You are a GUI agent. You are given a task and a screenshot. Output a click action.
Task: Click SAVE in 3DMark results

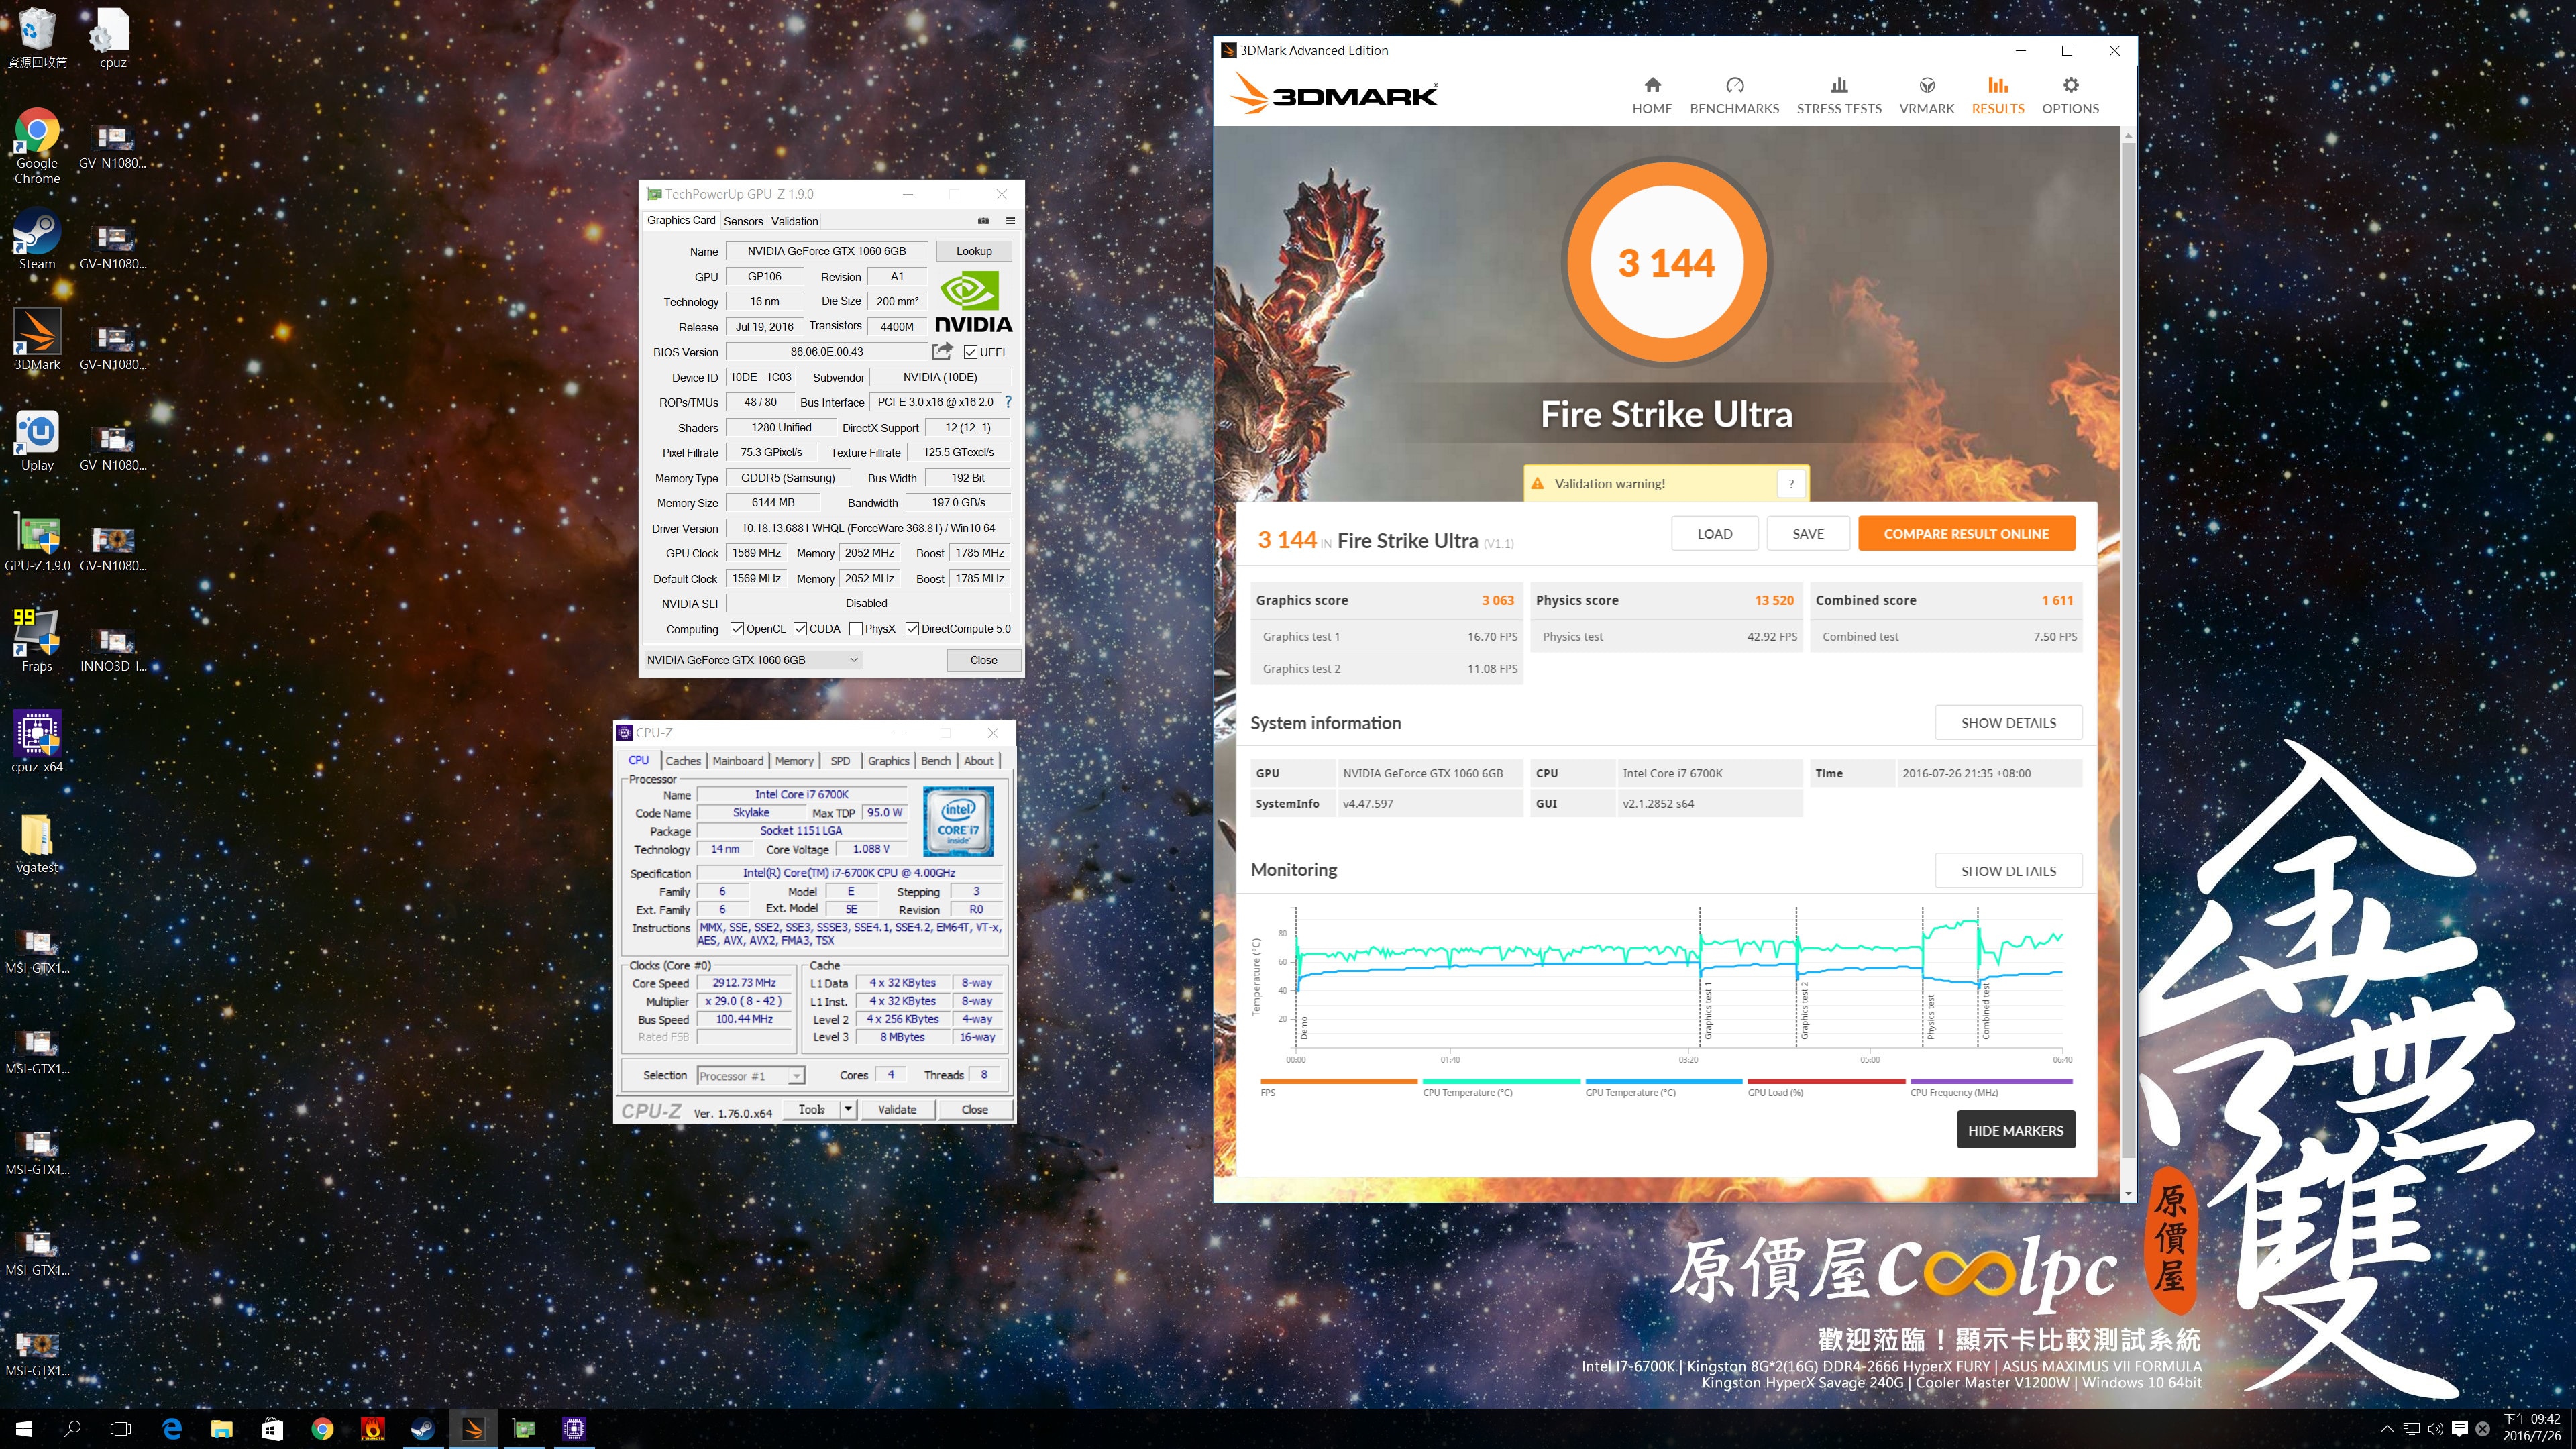pyautogui.click(x=1808, y=534)
